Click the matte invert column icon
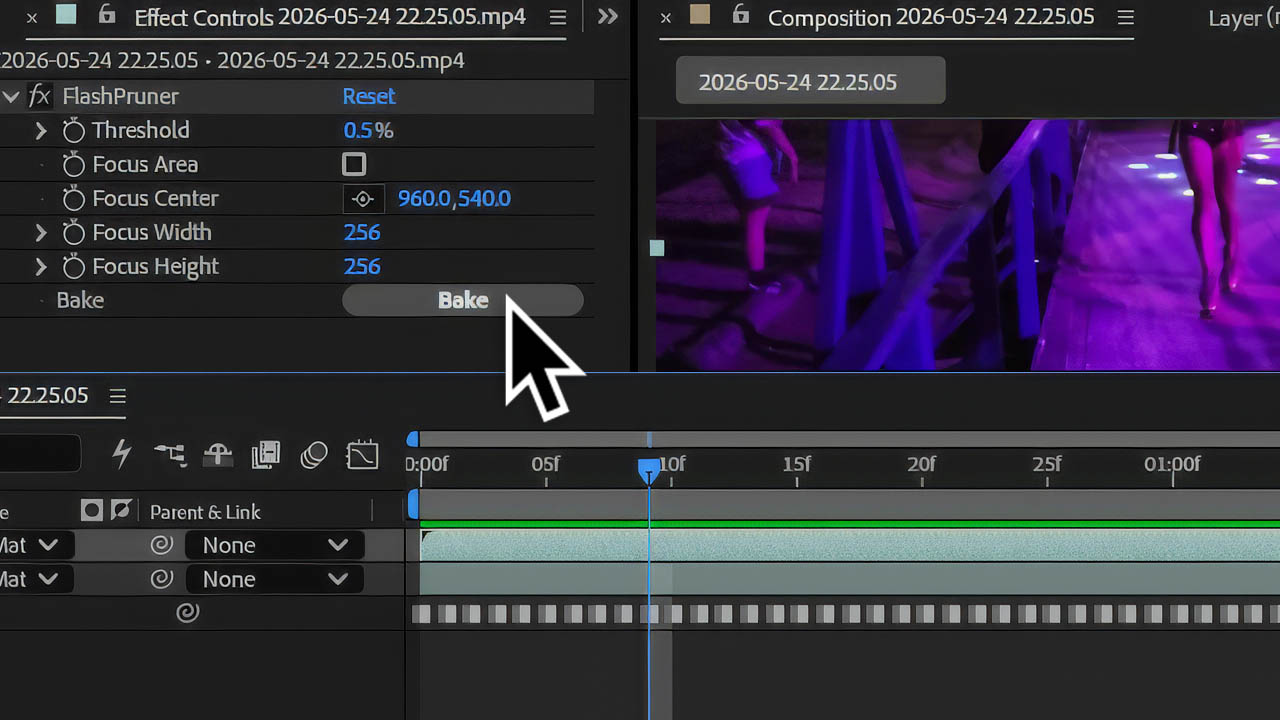Viewport: 1280px width, 720px height. click(121, 511)
